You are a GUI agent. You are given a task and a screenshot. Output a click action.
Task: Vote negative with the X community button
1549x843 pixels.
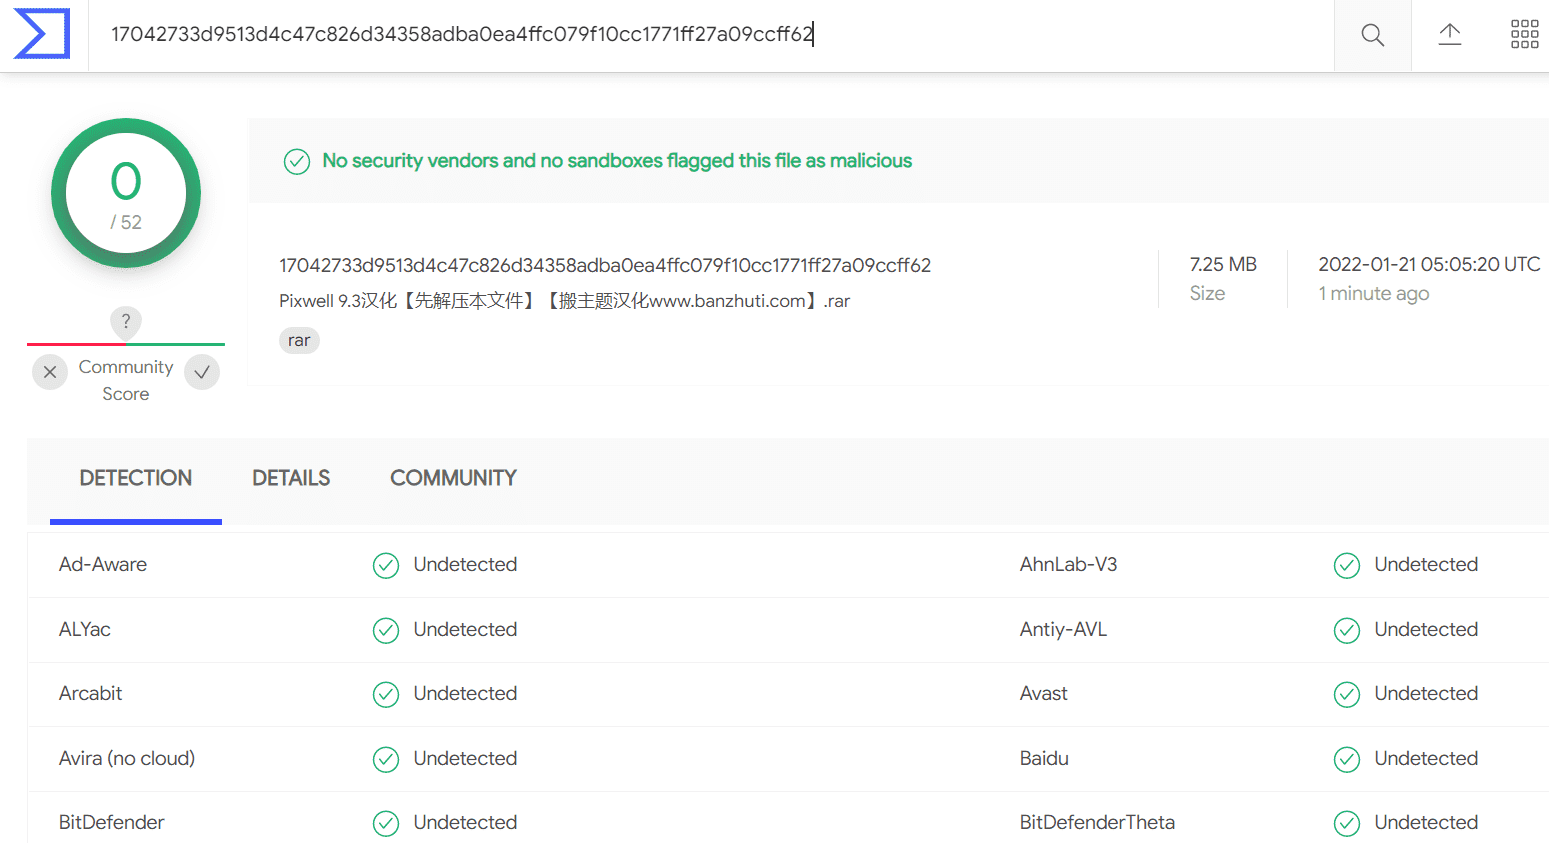[x=50, y=372]
